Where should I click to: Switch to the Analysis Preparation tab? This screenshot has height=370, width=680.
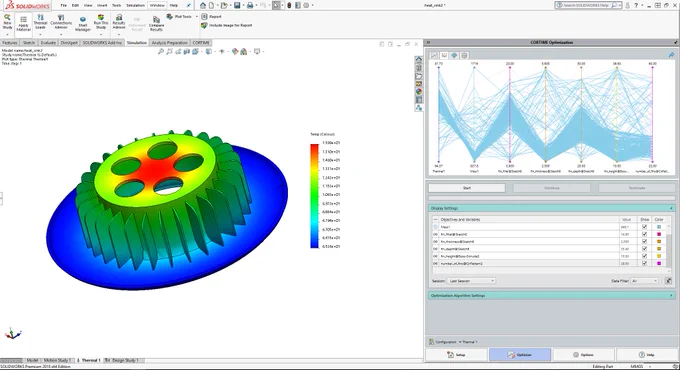pyautogui.click(x=170, y=43)
